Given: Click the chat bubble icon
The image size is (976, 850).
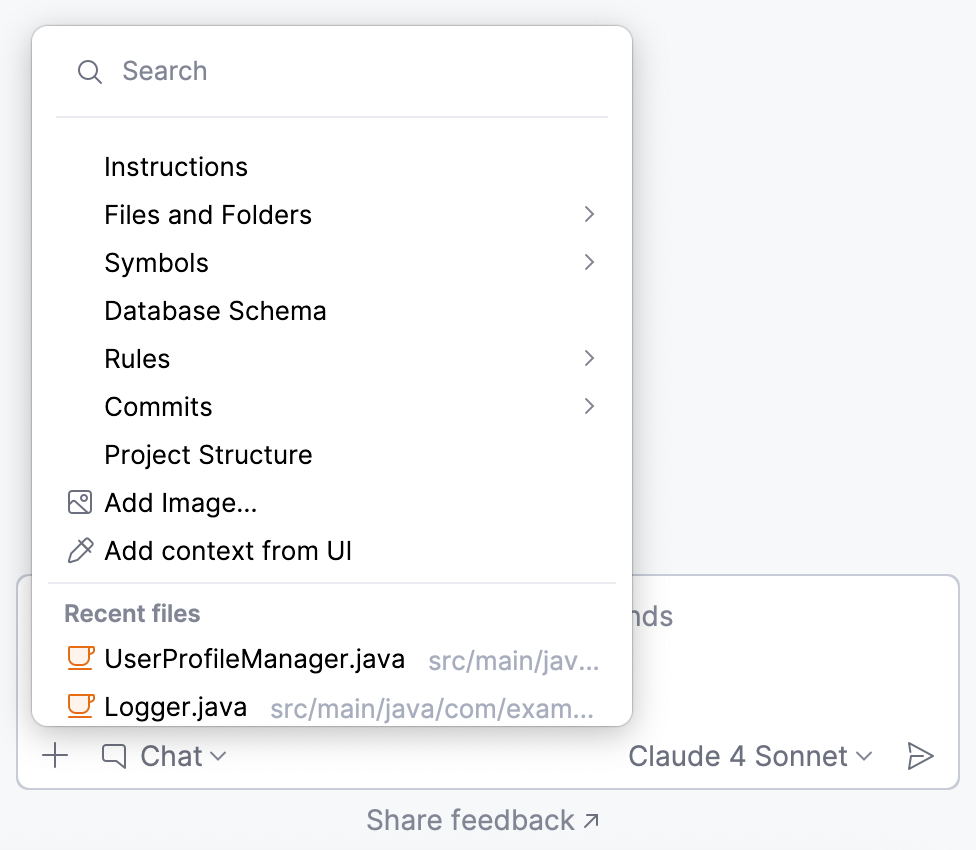Looking at the screenshot, I should click(117, 756).
